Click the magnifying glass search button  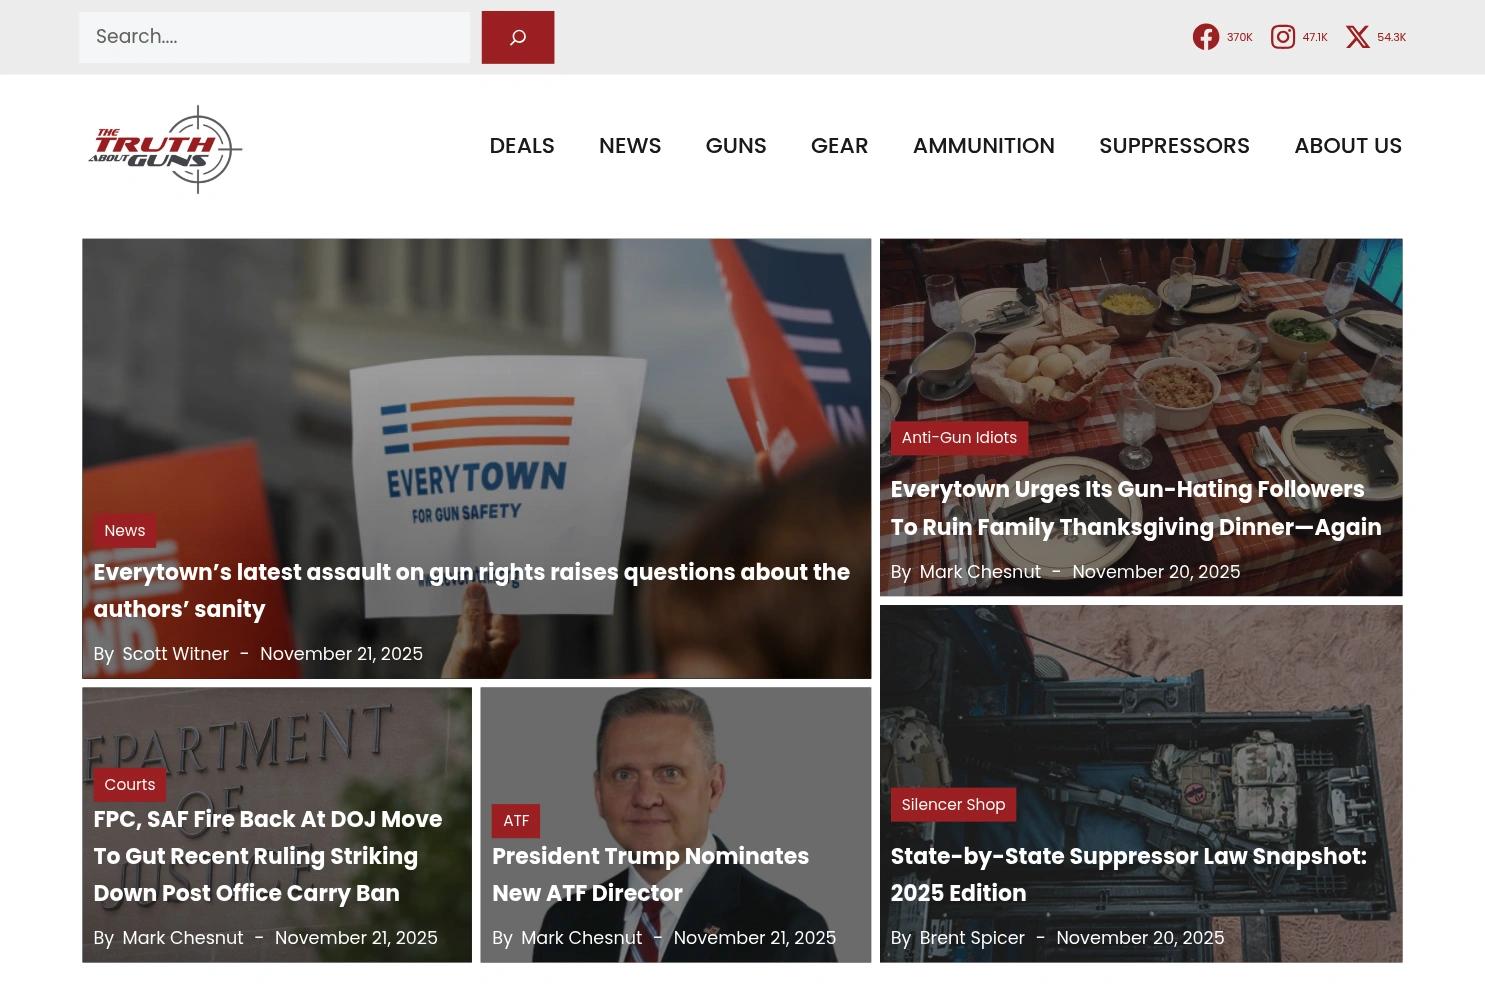(518, 37)
